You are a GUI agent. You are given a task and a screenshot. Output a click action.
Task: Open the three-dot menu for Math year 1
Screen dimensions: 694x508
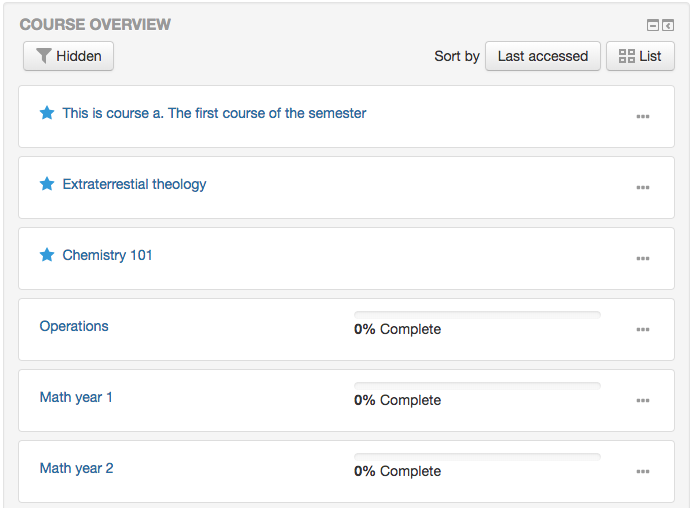[x=643, y=400]
